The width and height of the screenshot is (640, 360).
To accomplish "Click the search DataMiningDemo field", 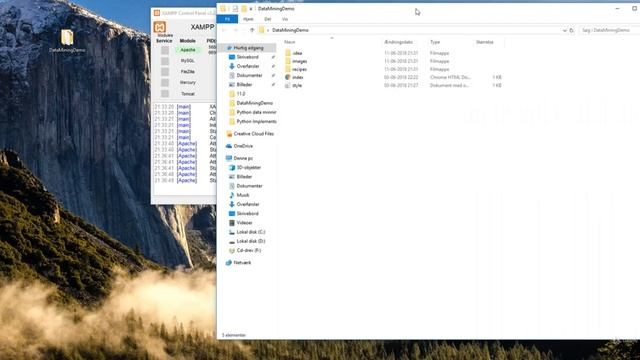I will (609, 30).
